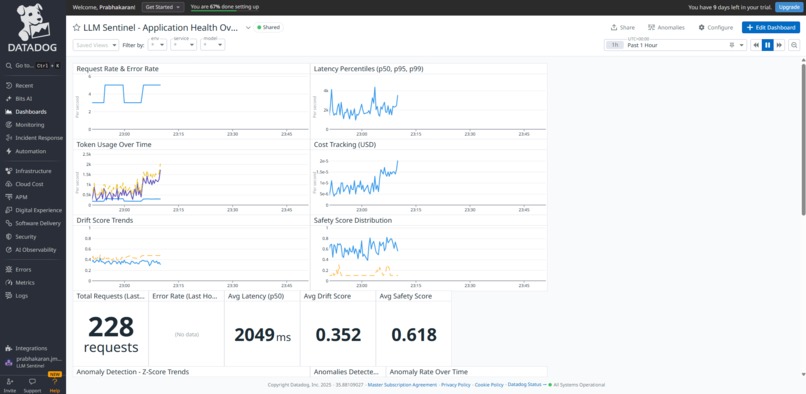Click the Latency Percentiles widget title
Screen dimensions: 806x394
[x=369, y=68]
